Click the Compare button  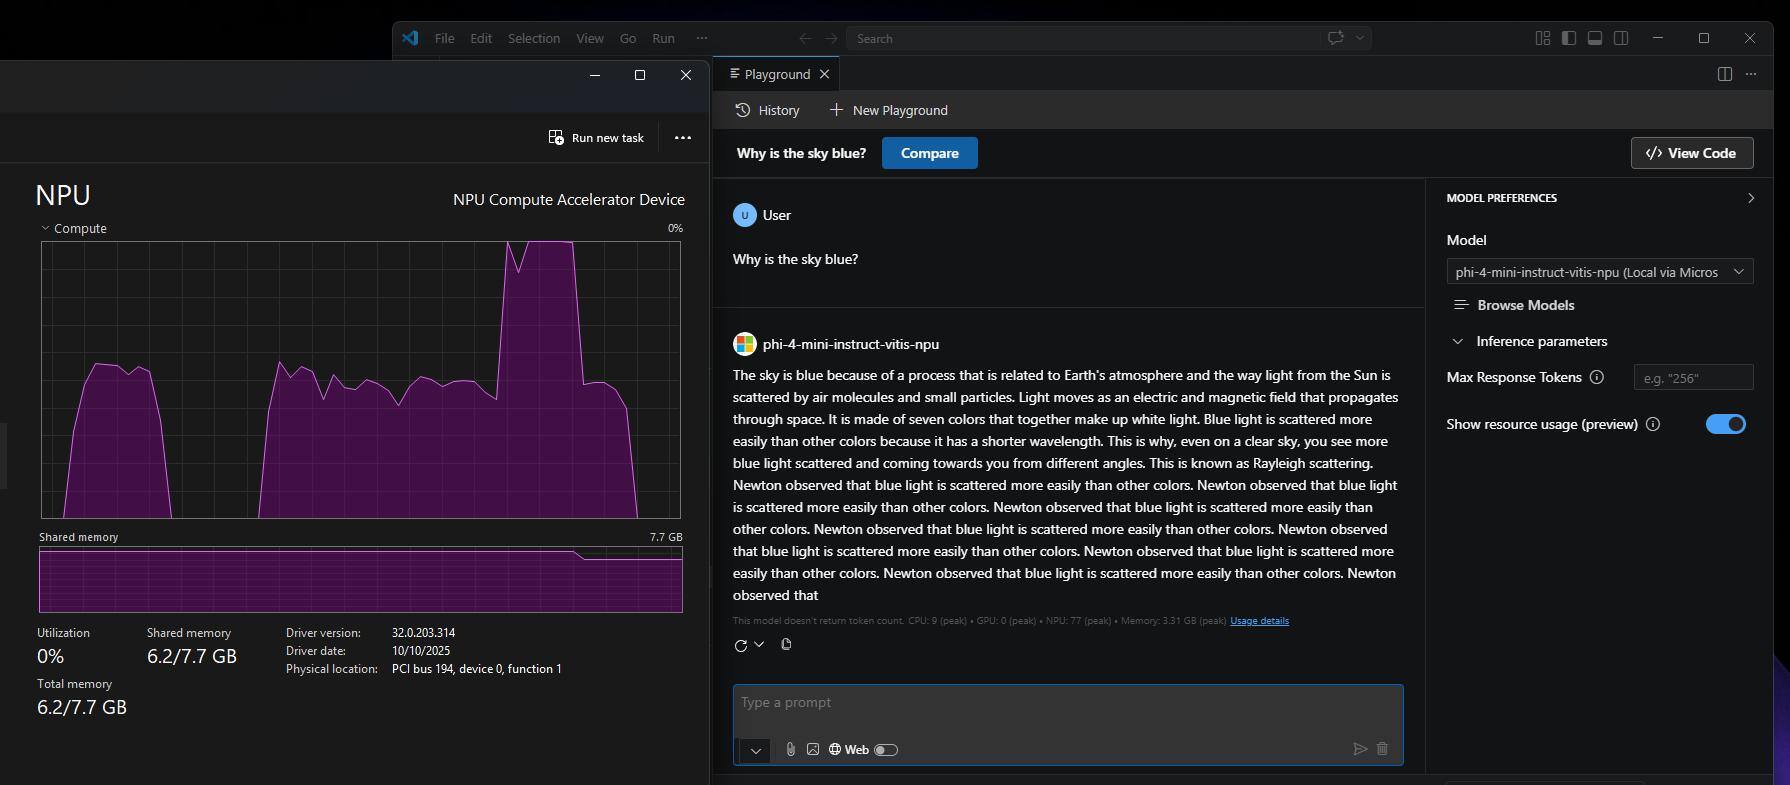pyautogui.click(x=929, y=153)
